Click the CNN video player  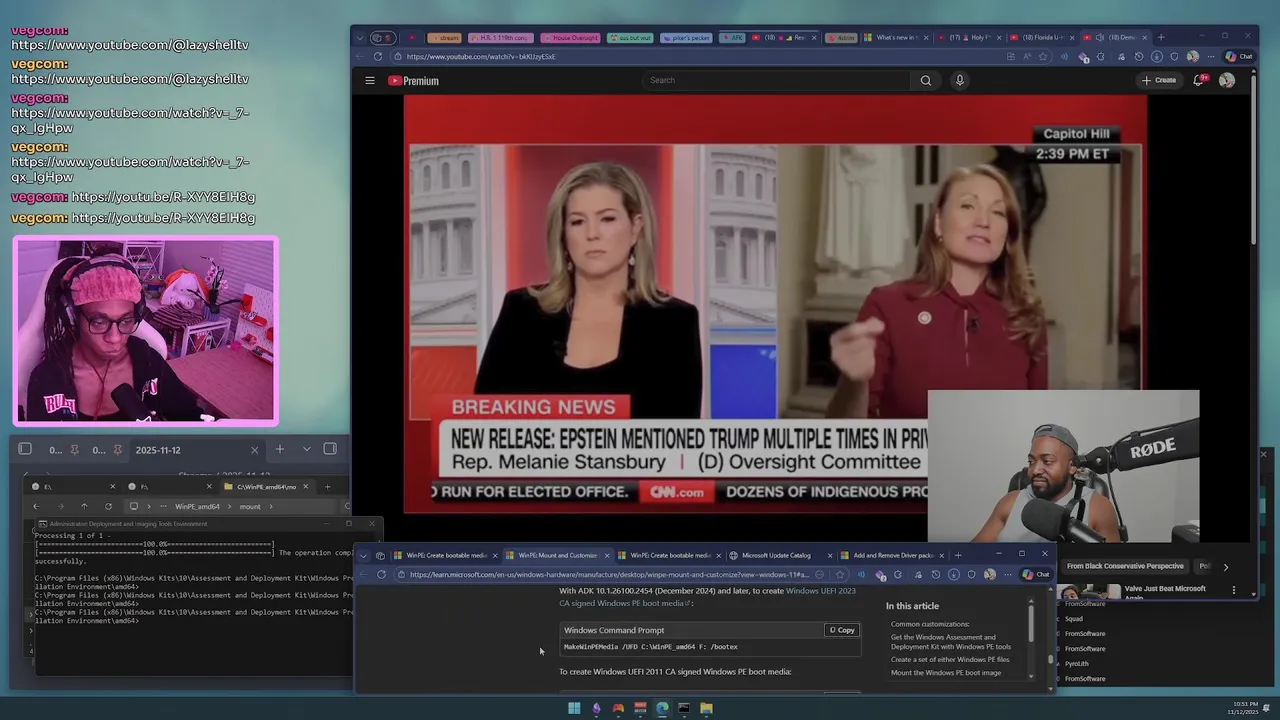(x=775, y=303)
